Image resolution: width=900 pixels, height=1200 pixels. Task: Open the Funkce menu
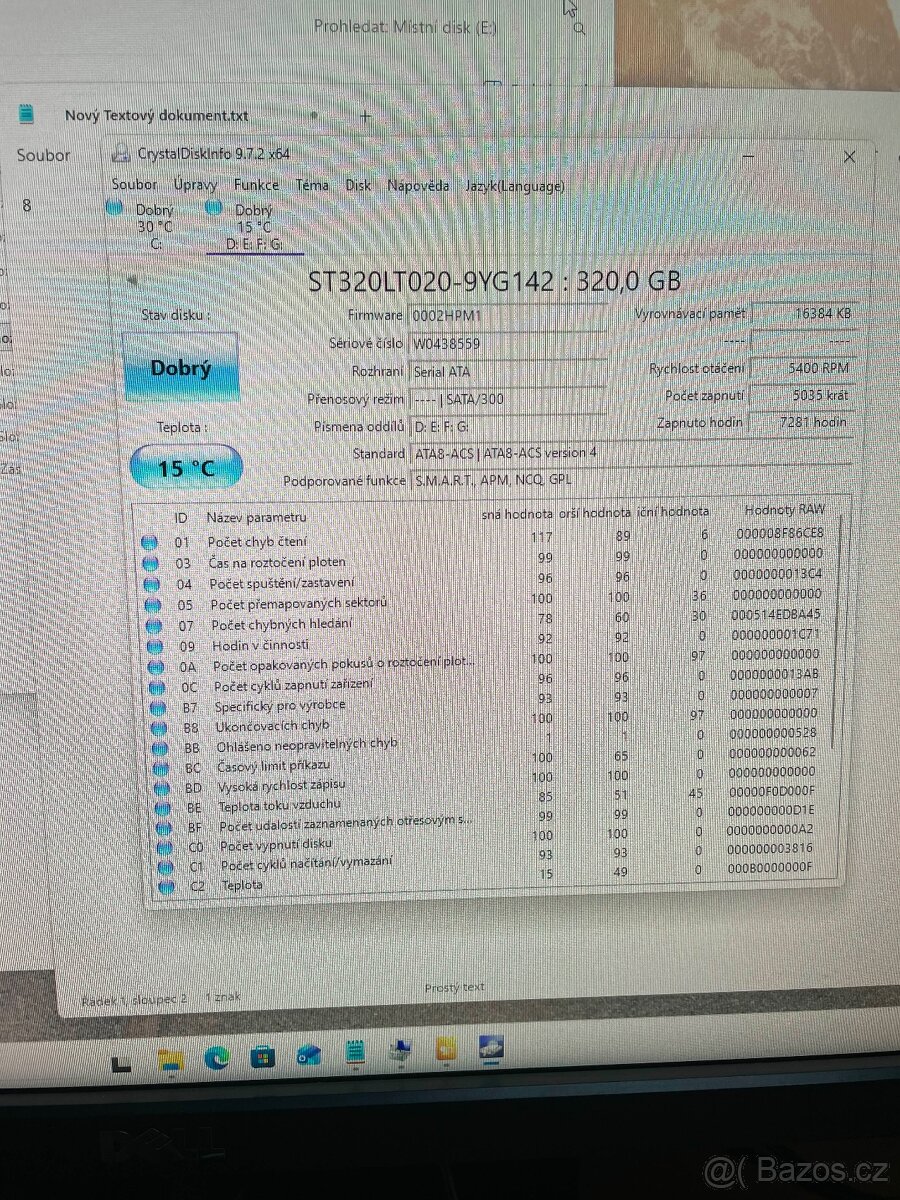(256, 185)
